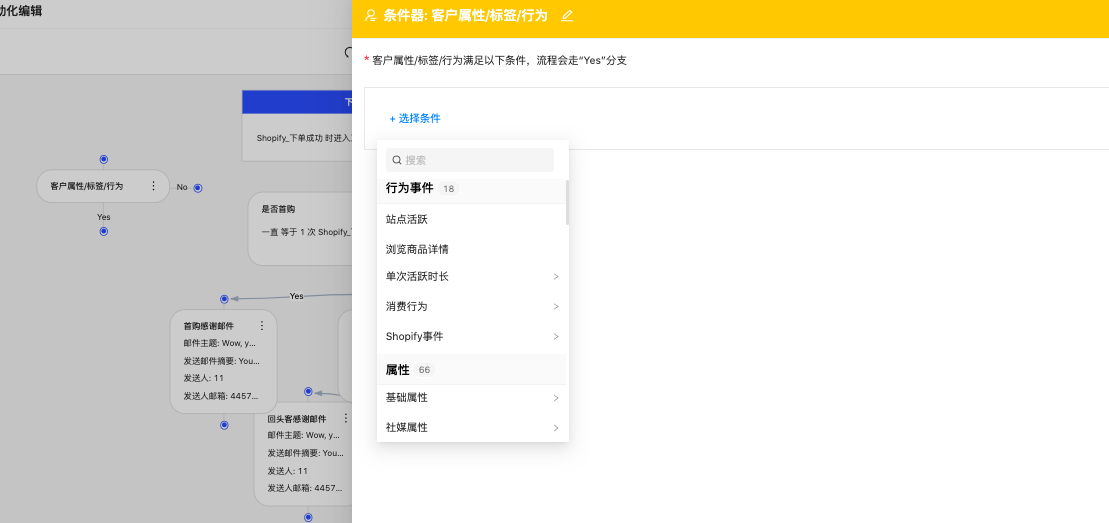Select the 首购感谢邮件 email node
Image resolution: width=1109 pixels, height=523 pixels.
[223, 361]
